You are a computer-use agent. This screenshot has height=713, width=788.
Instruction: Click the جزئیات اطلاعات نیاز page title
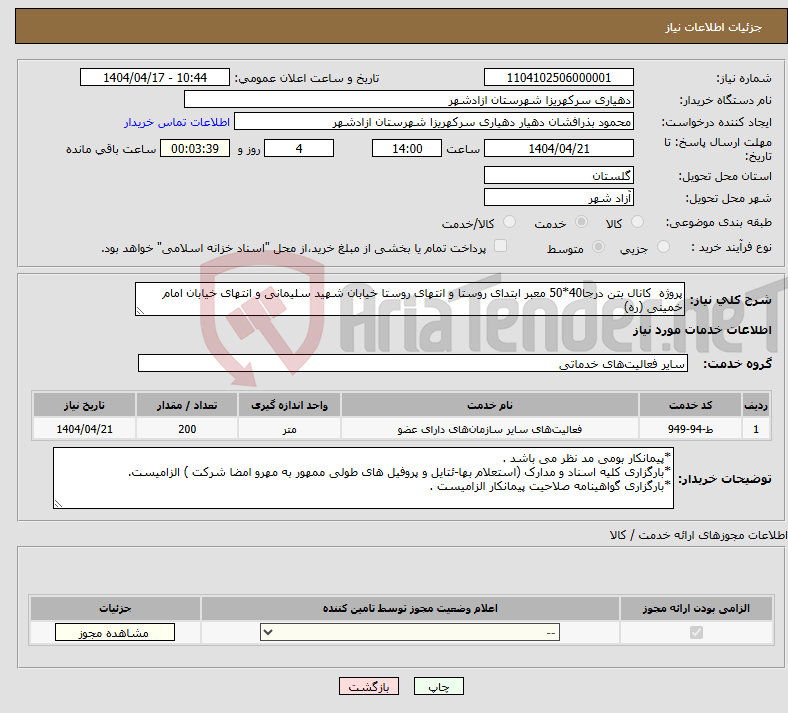click(714, 27)
